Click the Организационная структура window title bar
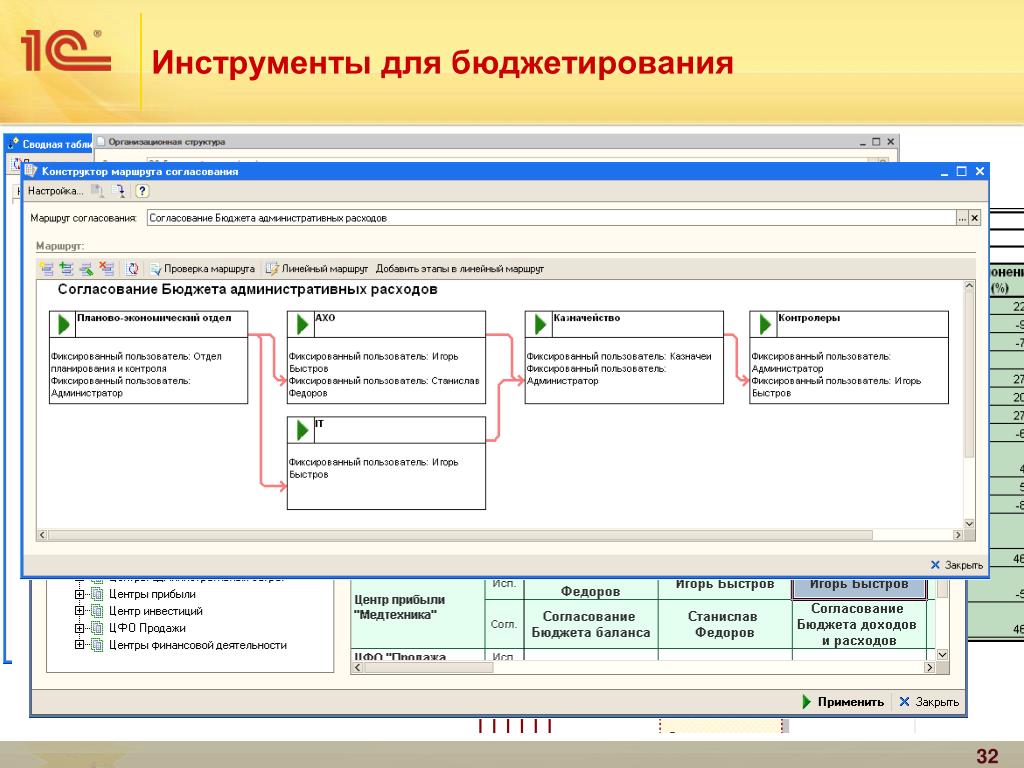Screen dimensions: 1024x768 496,142
